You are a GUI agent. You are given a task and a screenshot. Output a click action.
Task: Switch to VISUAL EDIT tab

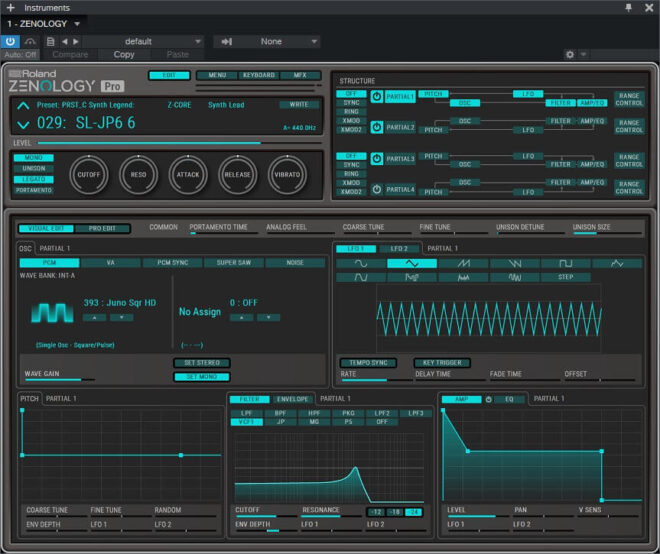(46, 229)
